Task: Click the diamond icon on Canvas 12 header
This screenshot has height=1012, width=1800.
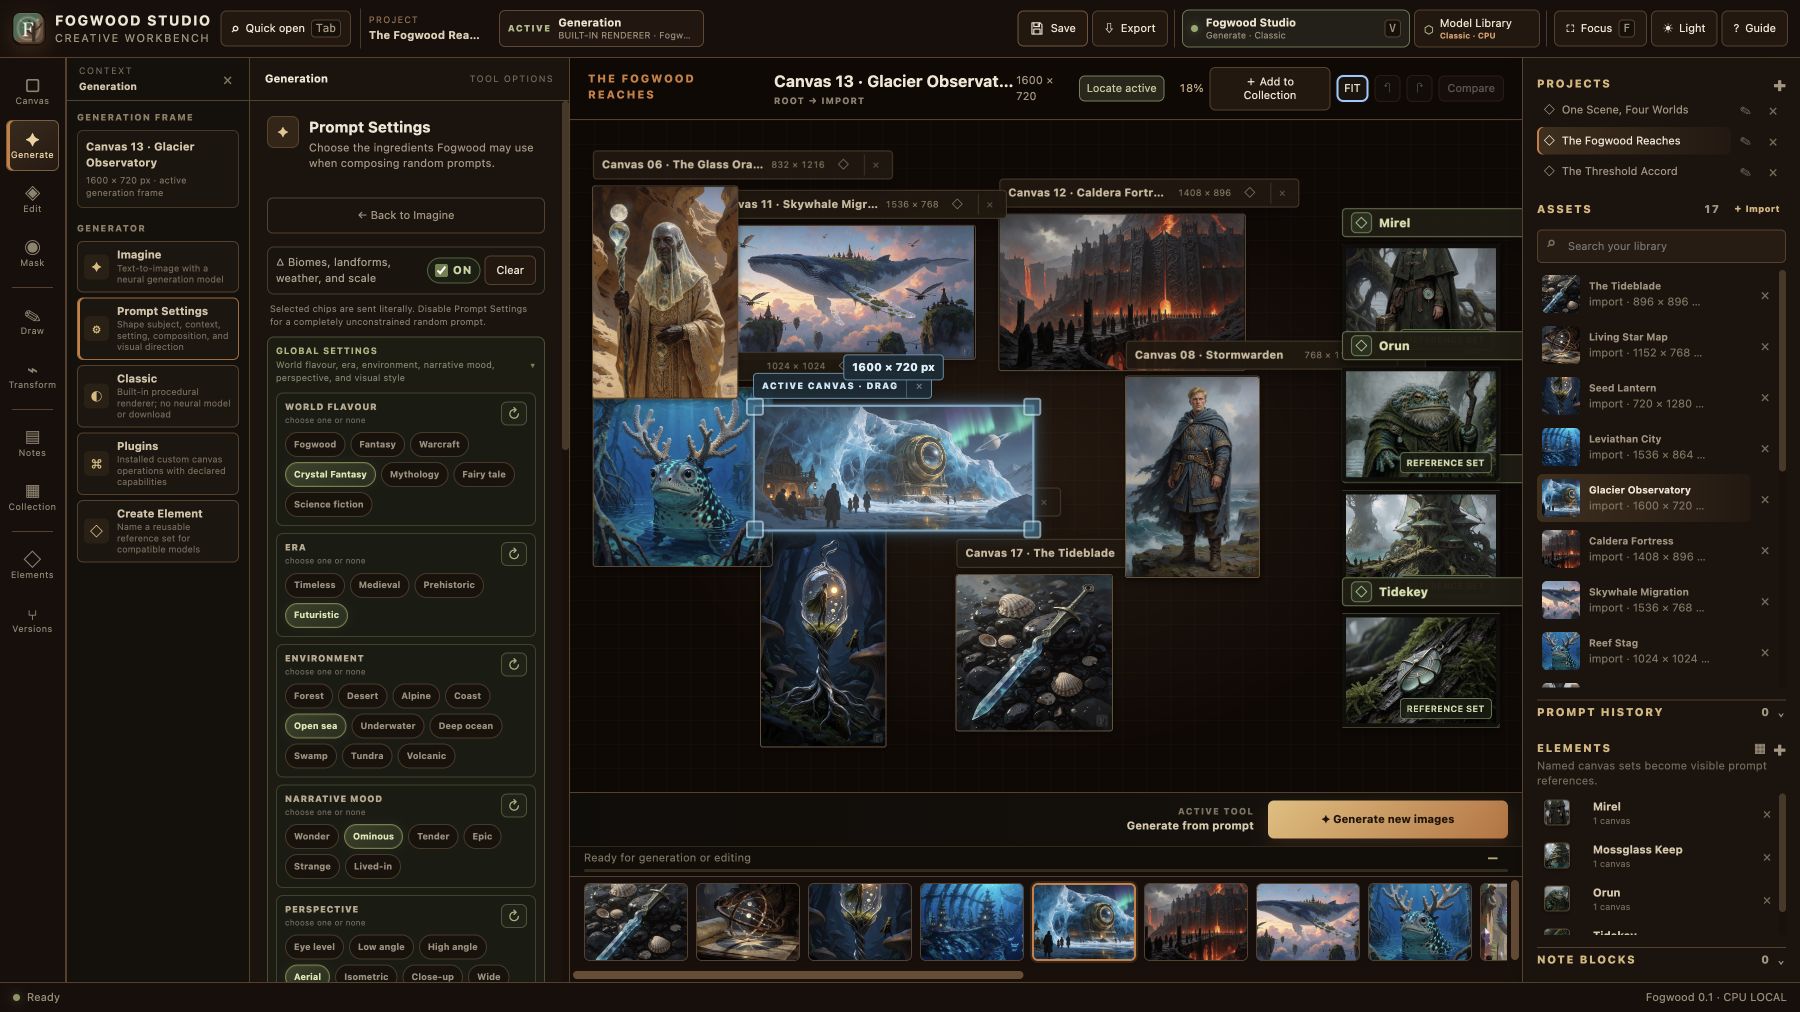Action: (x=1250, y=193)
